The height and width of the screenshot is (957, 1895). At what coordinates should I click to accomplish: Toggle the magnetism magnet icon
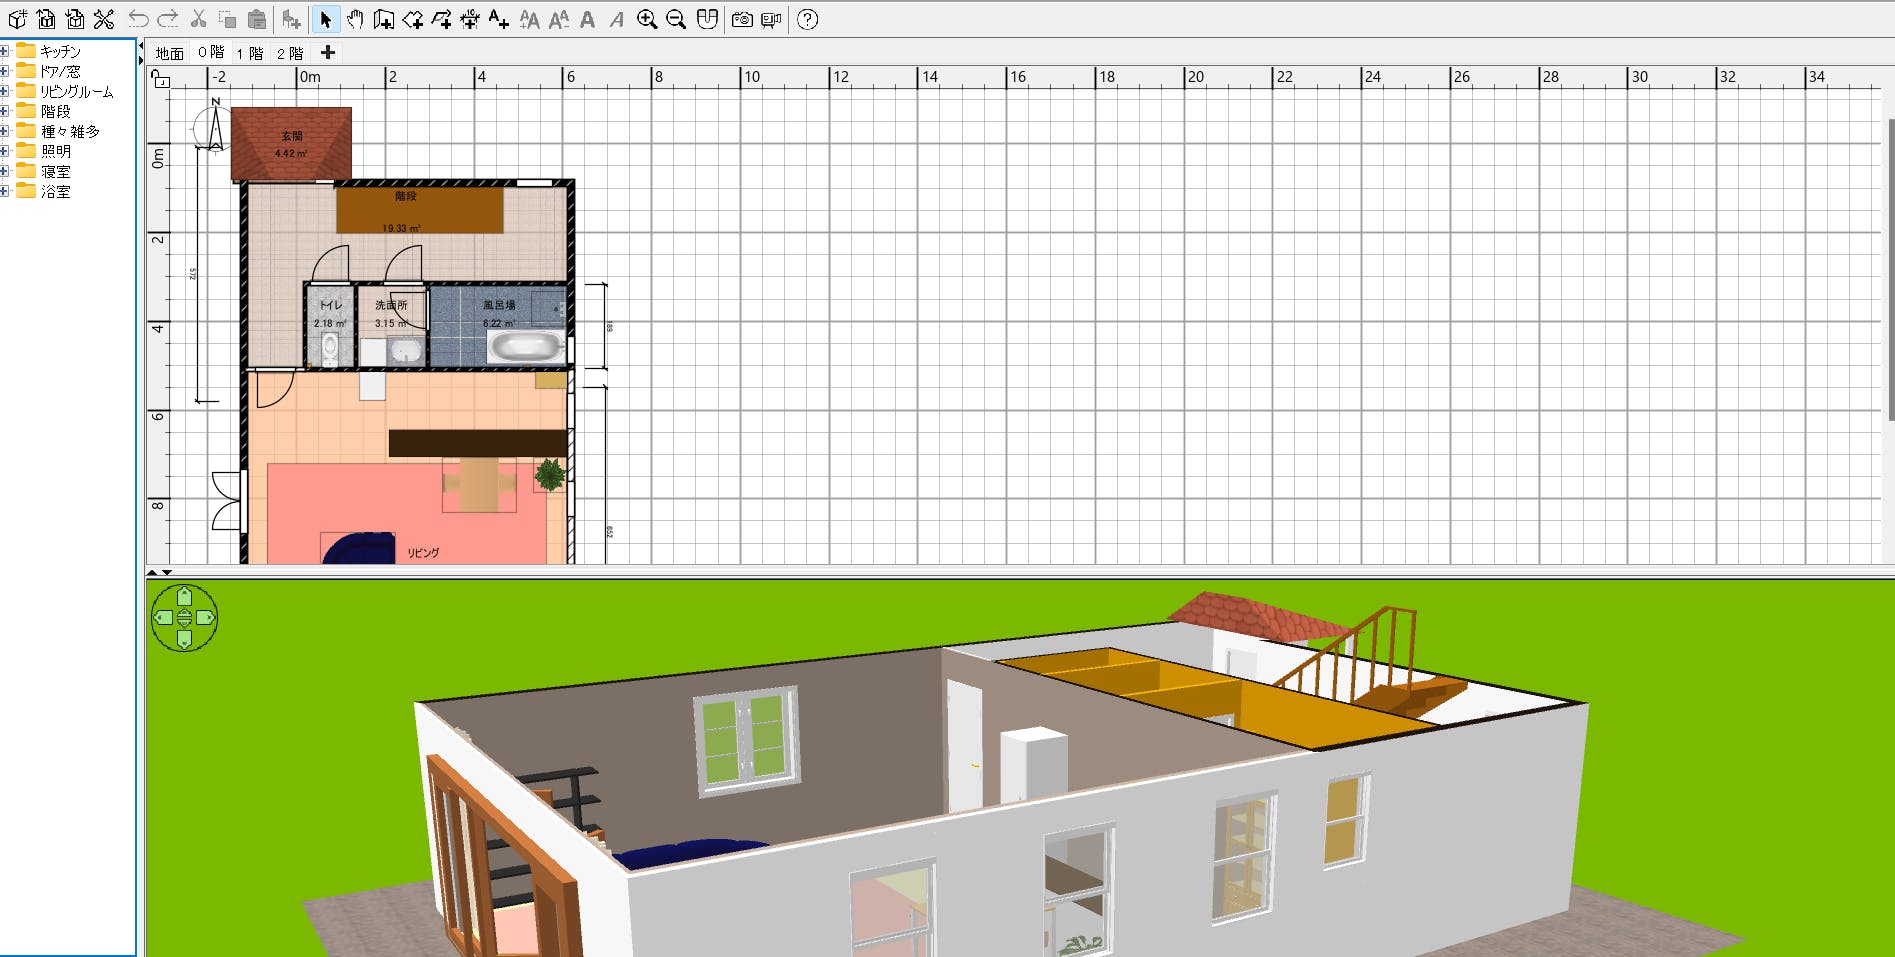707,19
